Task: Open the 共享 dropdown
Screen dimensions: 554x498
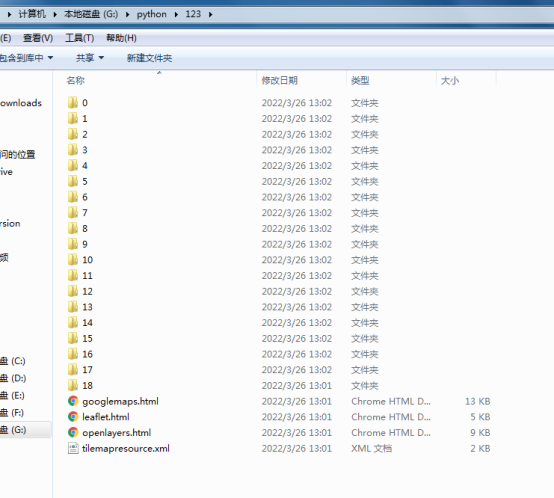Action: tap(90, 58)
